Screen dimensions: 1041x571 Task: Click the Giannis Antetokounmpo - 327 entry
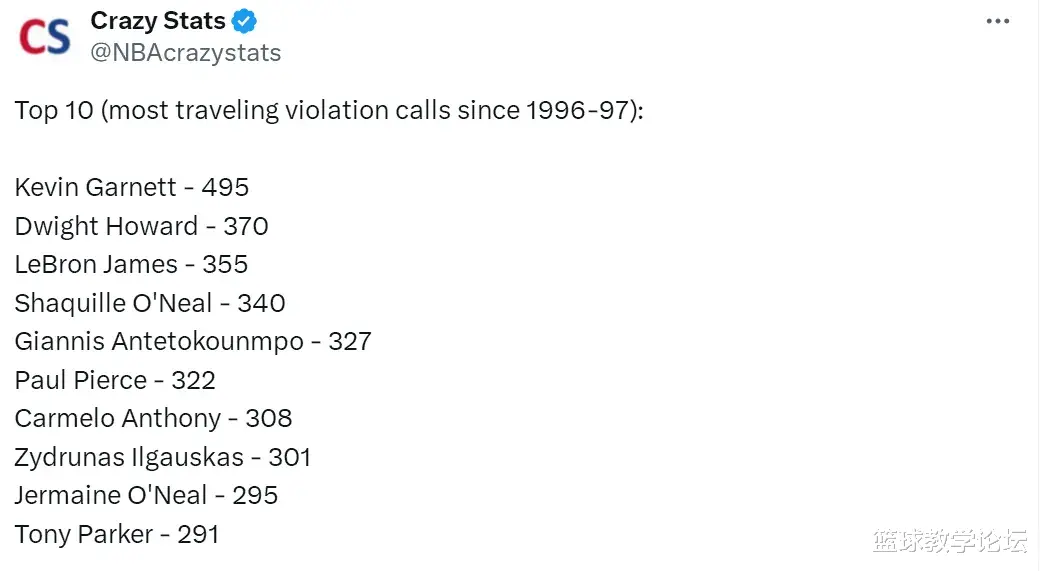[x=193, y=341]
